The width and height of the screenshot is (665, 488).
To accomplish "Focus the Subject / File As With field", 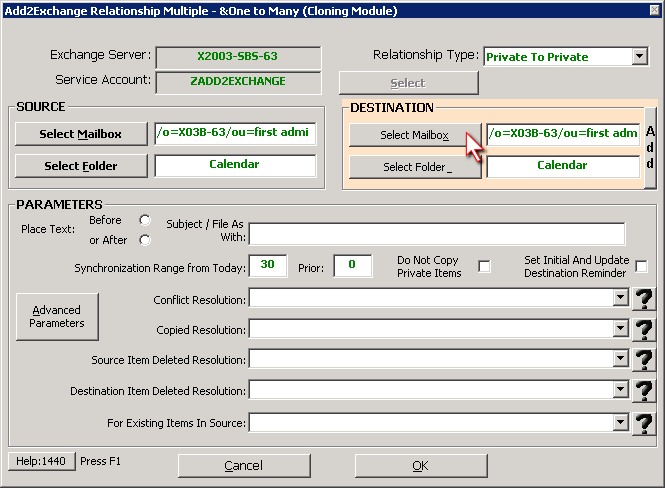I will (x=437, y=234).
